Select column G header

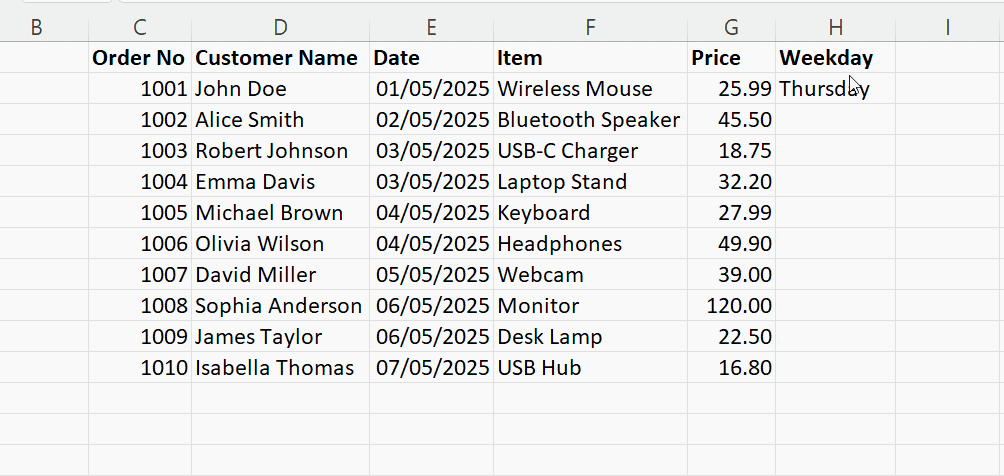coord(731,28)
